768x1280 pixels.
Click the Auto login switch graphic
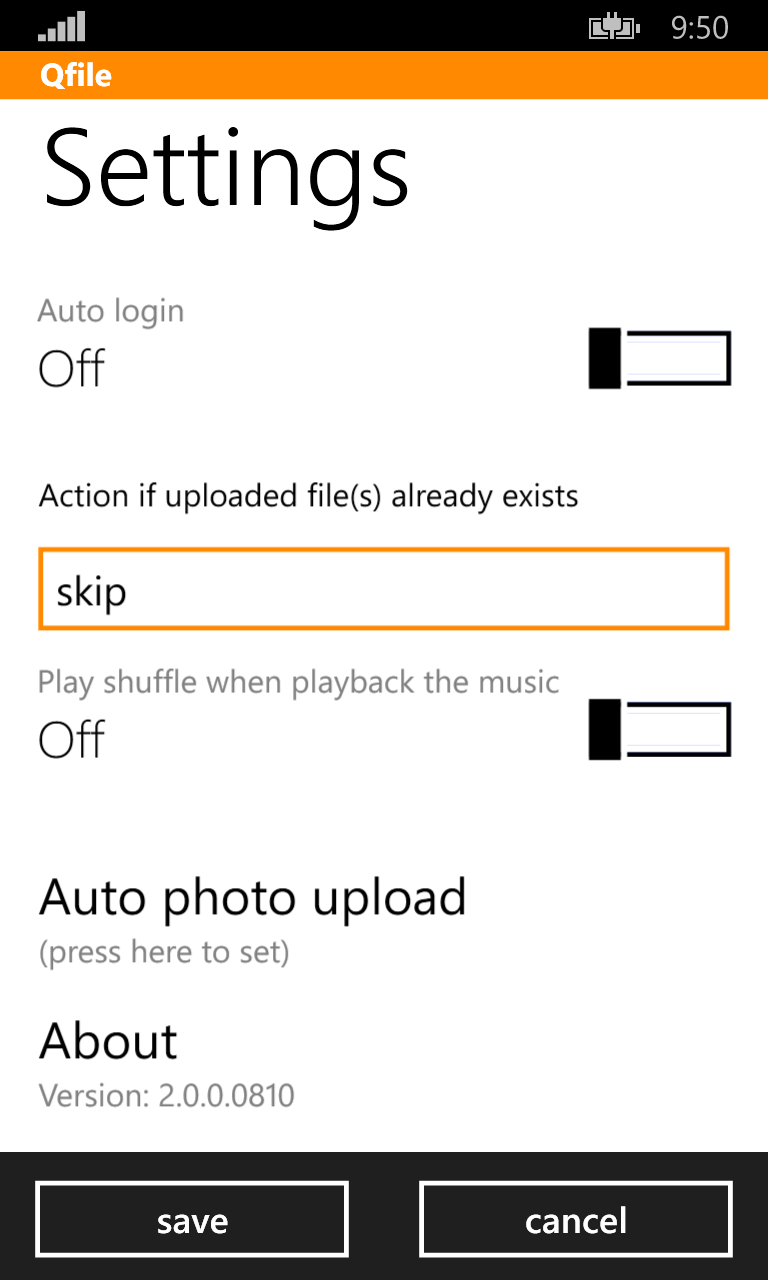pyautogui.click(x=659, y=357)
